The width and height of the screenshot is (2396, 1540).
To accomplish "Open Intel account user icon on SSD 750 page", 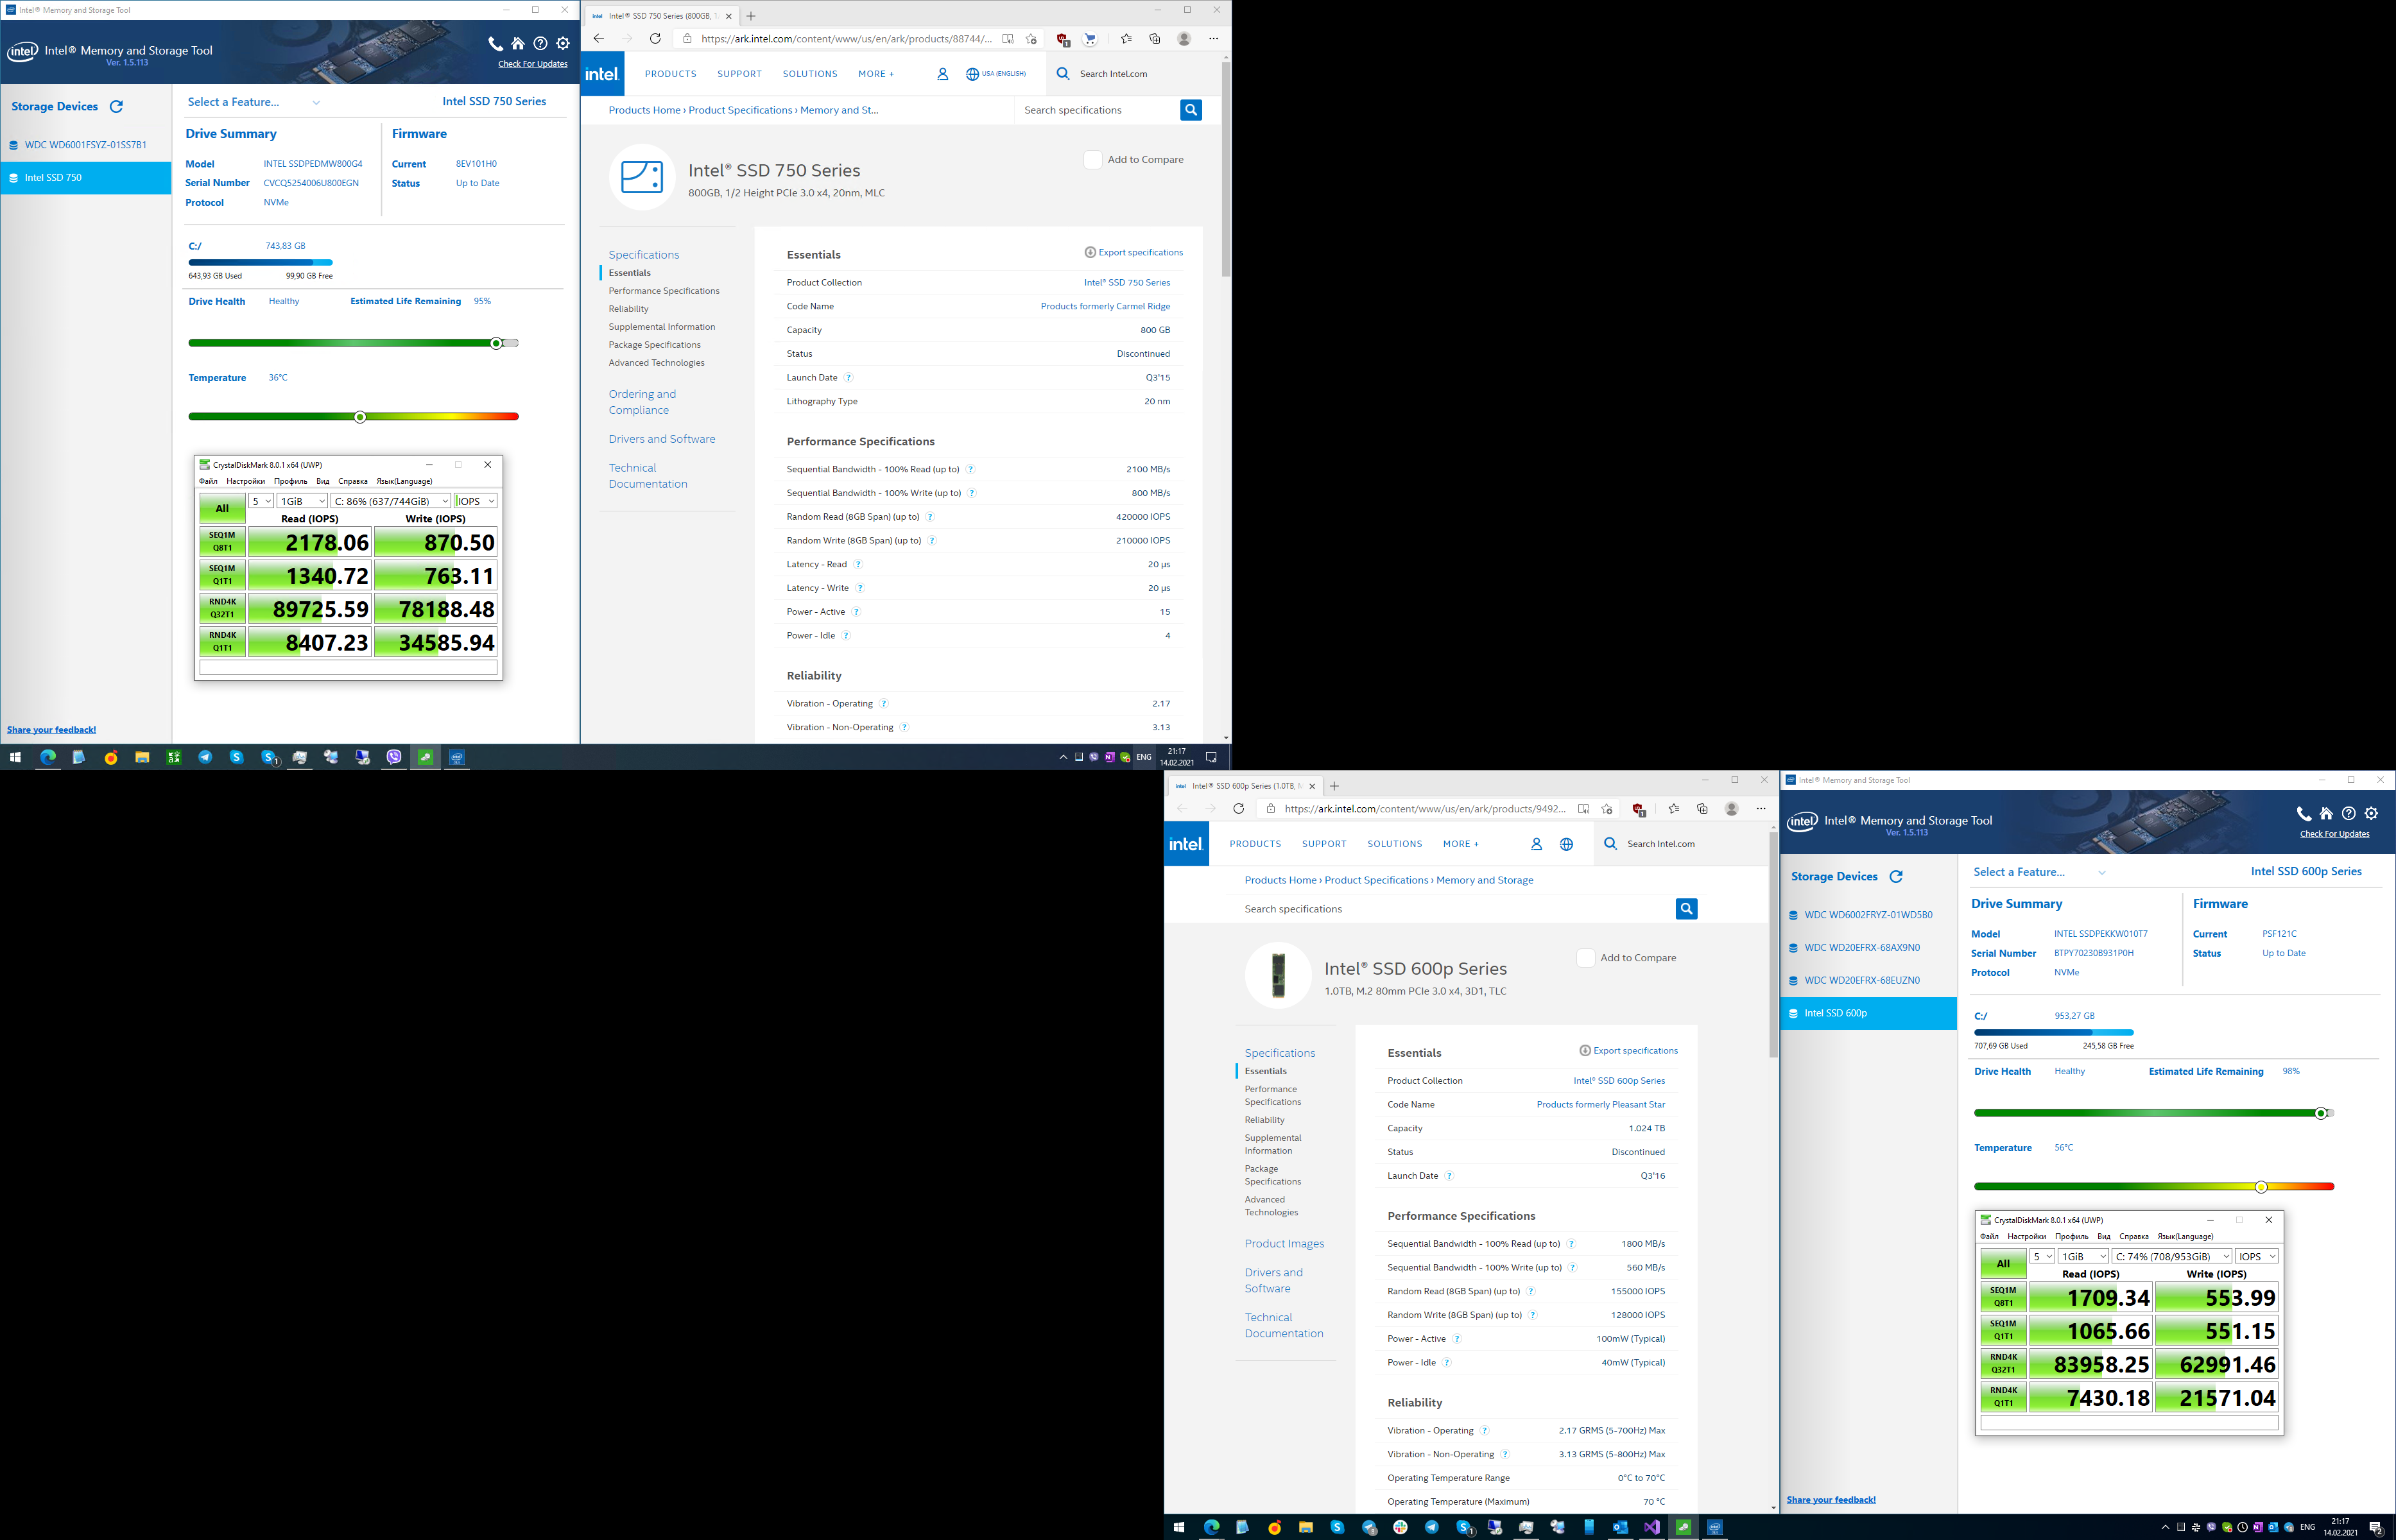I will 942,74.
